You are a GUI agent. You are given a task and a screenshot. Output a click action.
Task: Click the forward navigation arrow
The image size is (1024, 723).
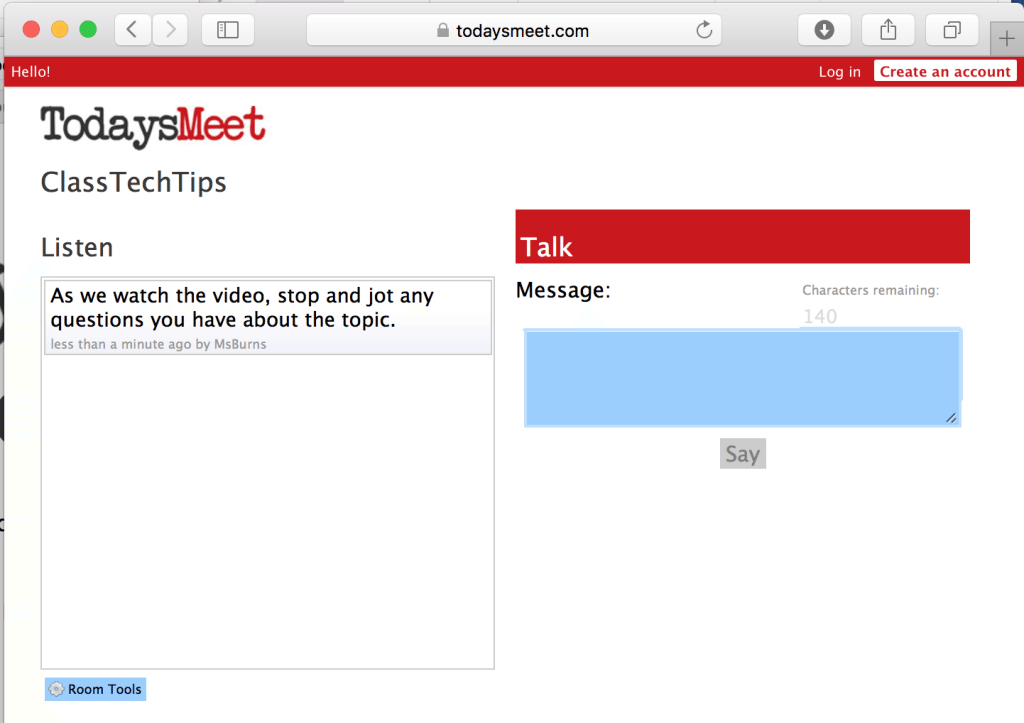(x=169, y=30)
